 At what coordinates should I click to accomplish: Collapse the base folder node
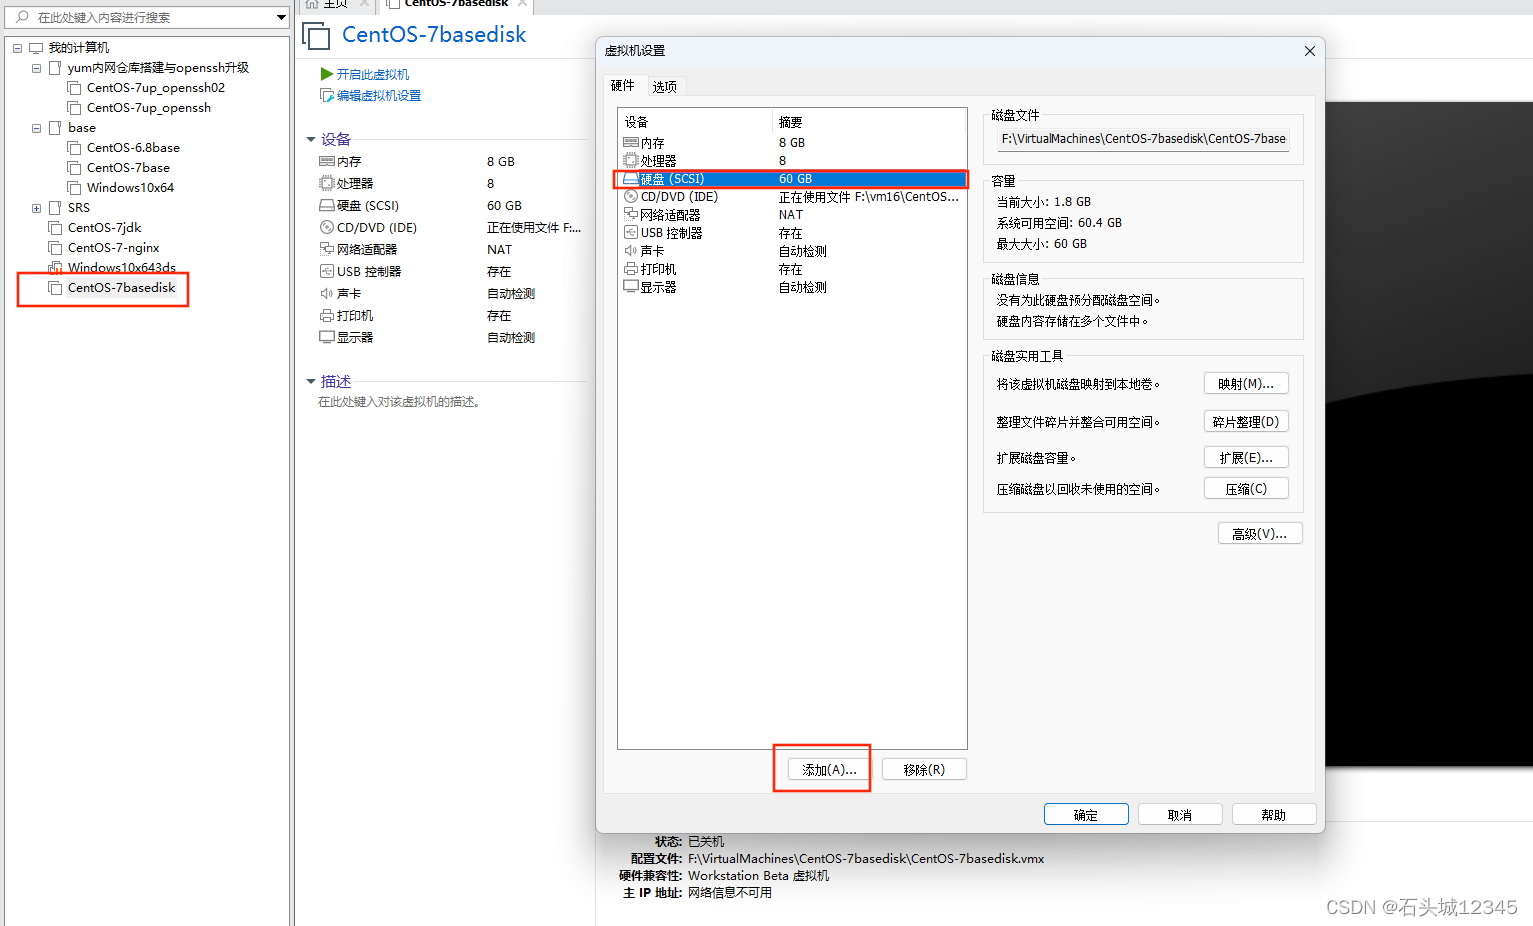click(36, 128)
